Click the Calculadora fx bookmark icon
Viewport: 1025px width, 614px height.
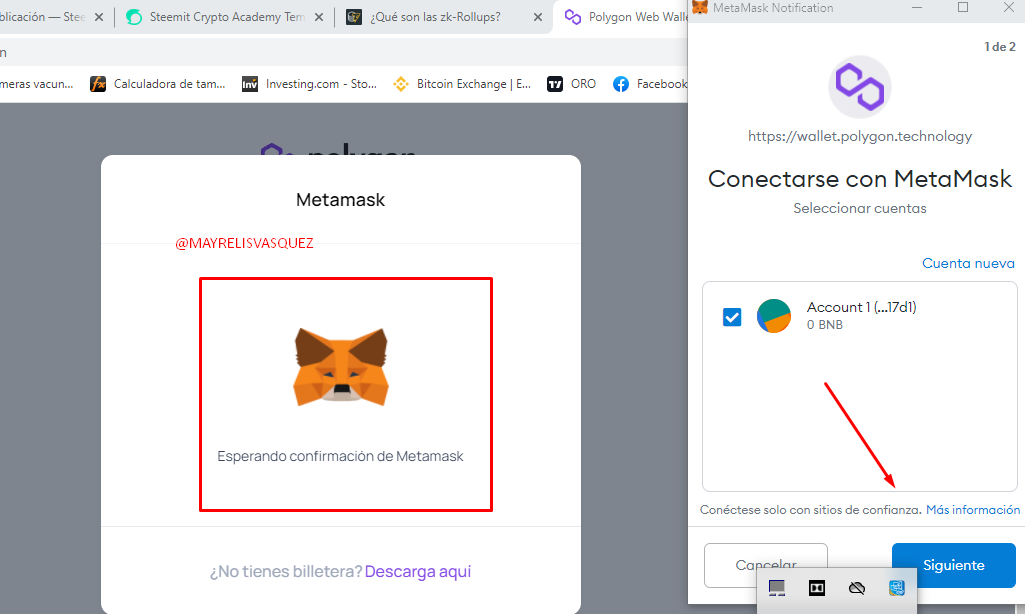click(x=98, y=84)
